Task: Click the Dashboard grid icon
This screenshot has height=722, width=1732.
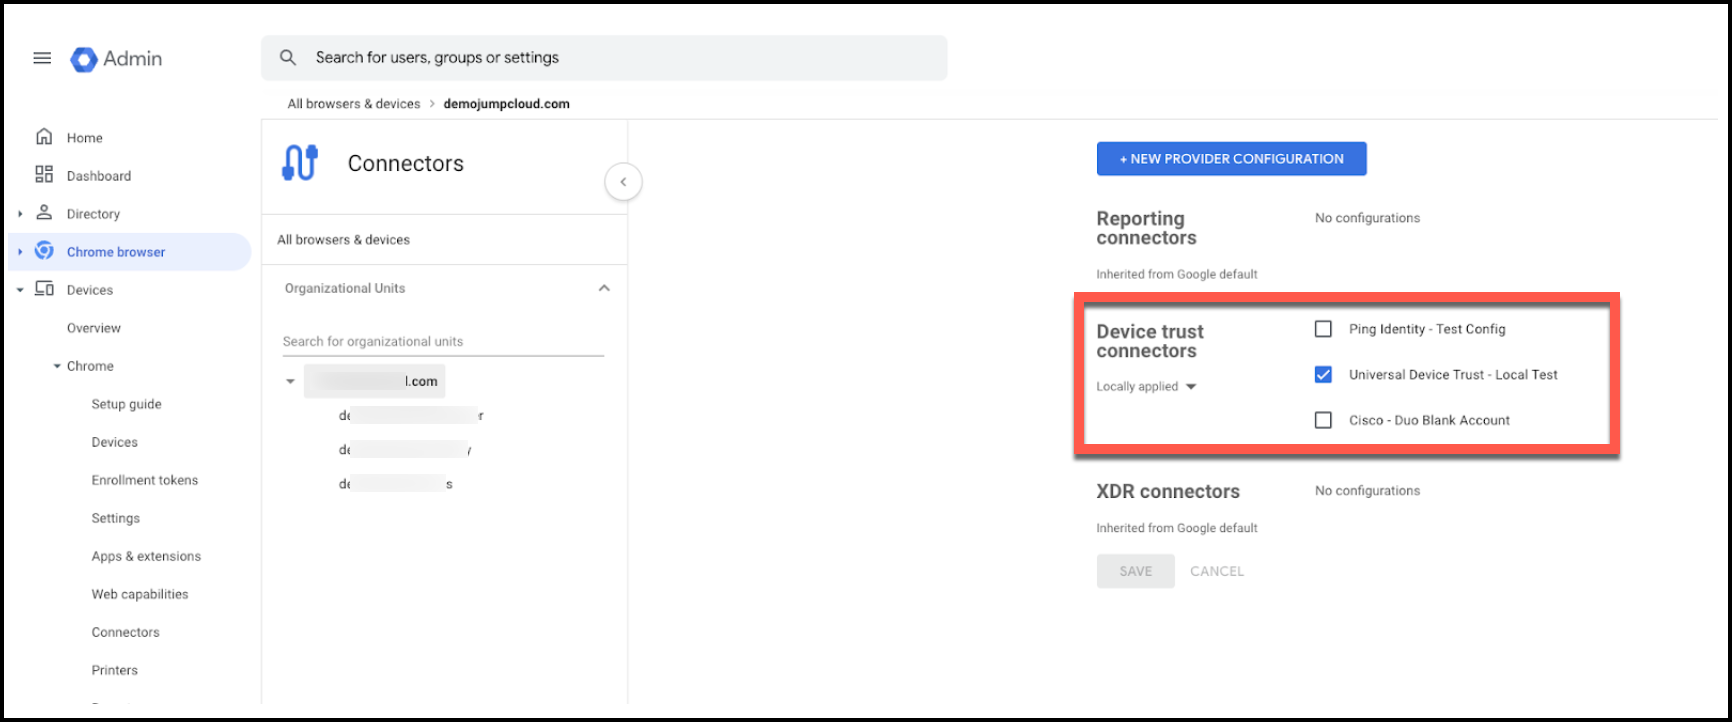Action: (x=44, y=175)
